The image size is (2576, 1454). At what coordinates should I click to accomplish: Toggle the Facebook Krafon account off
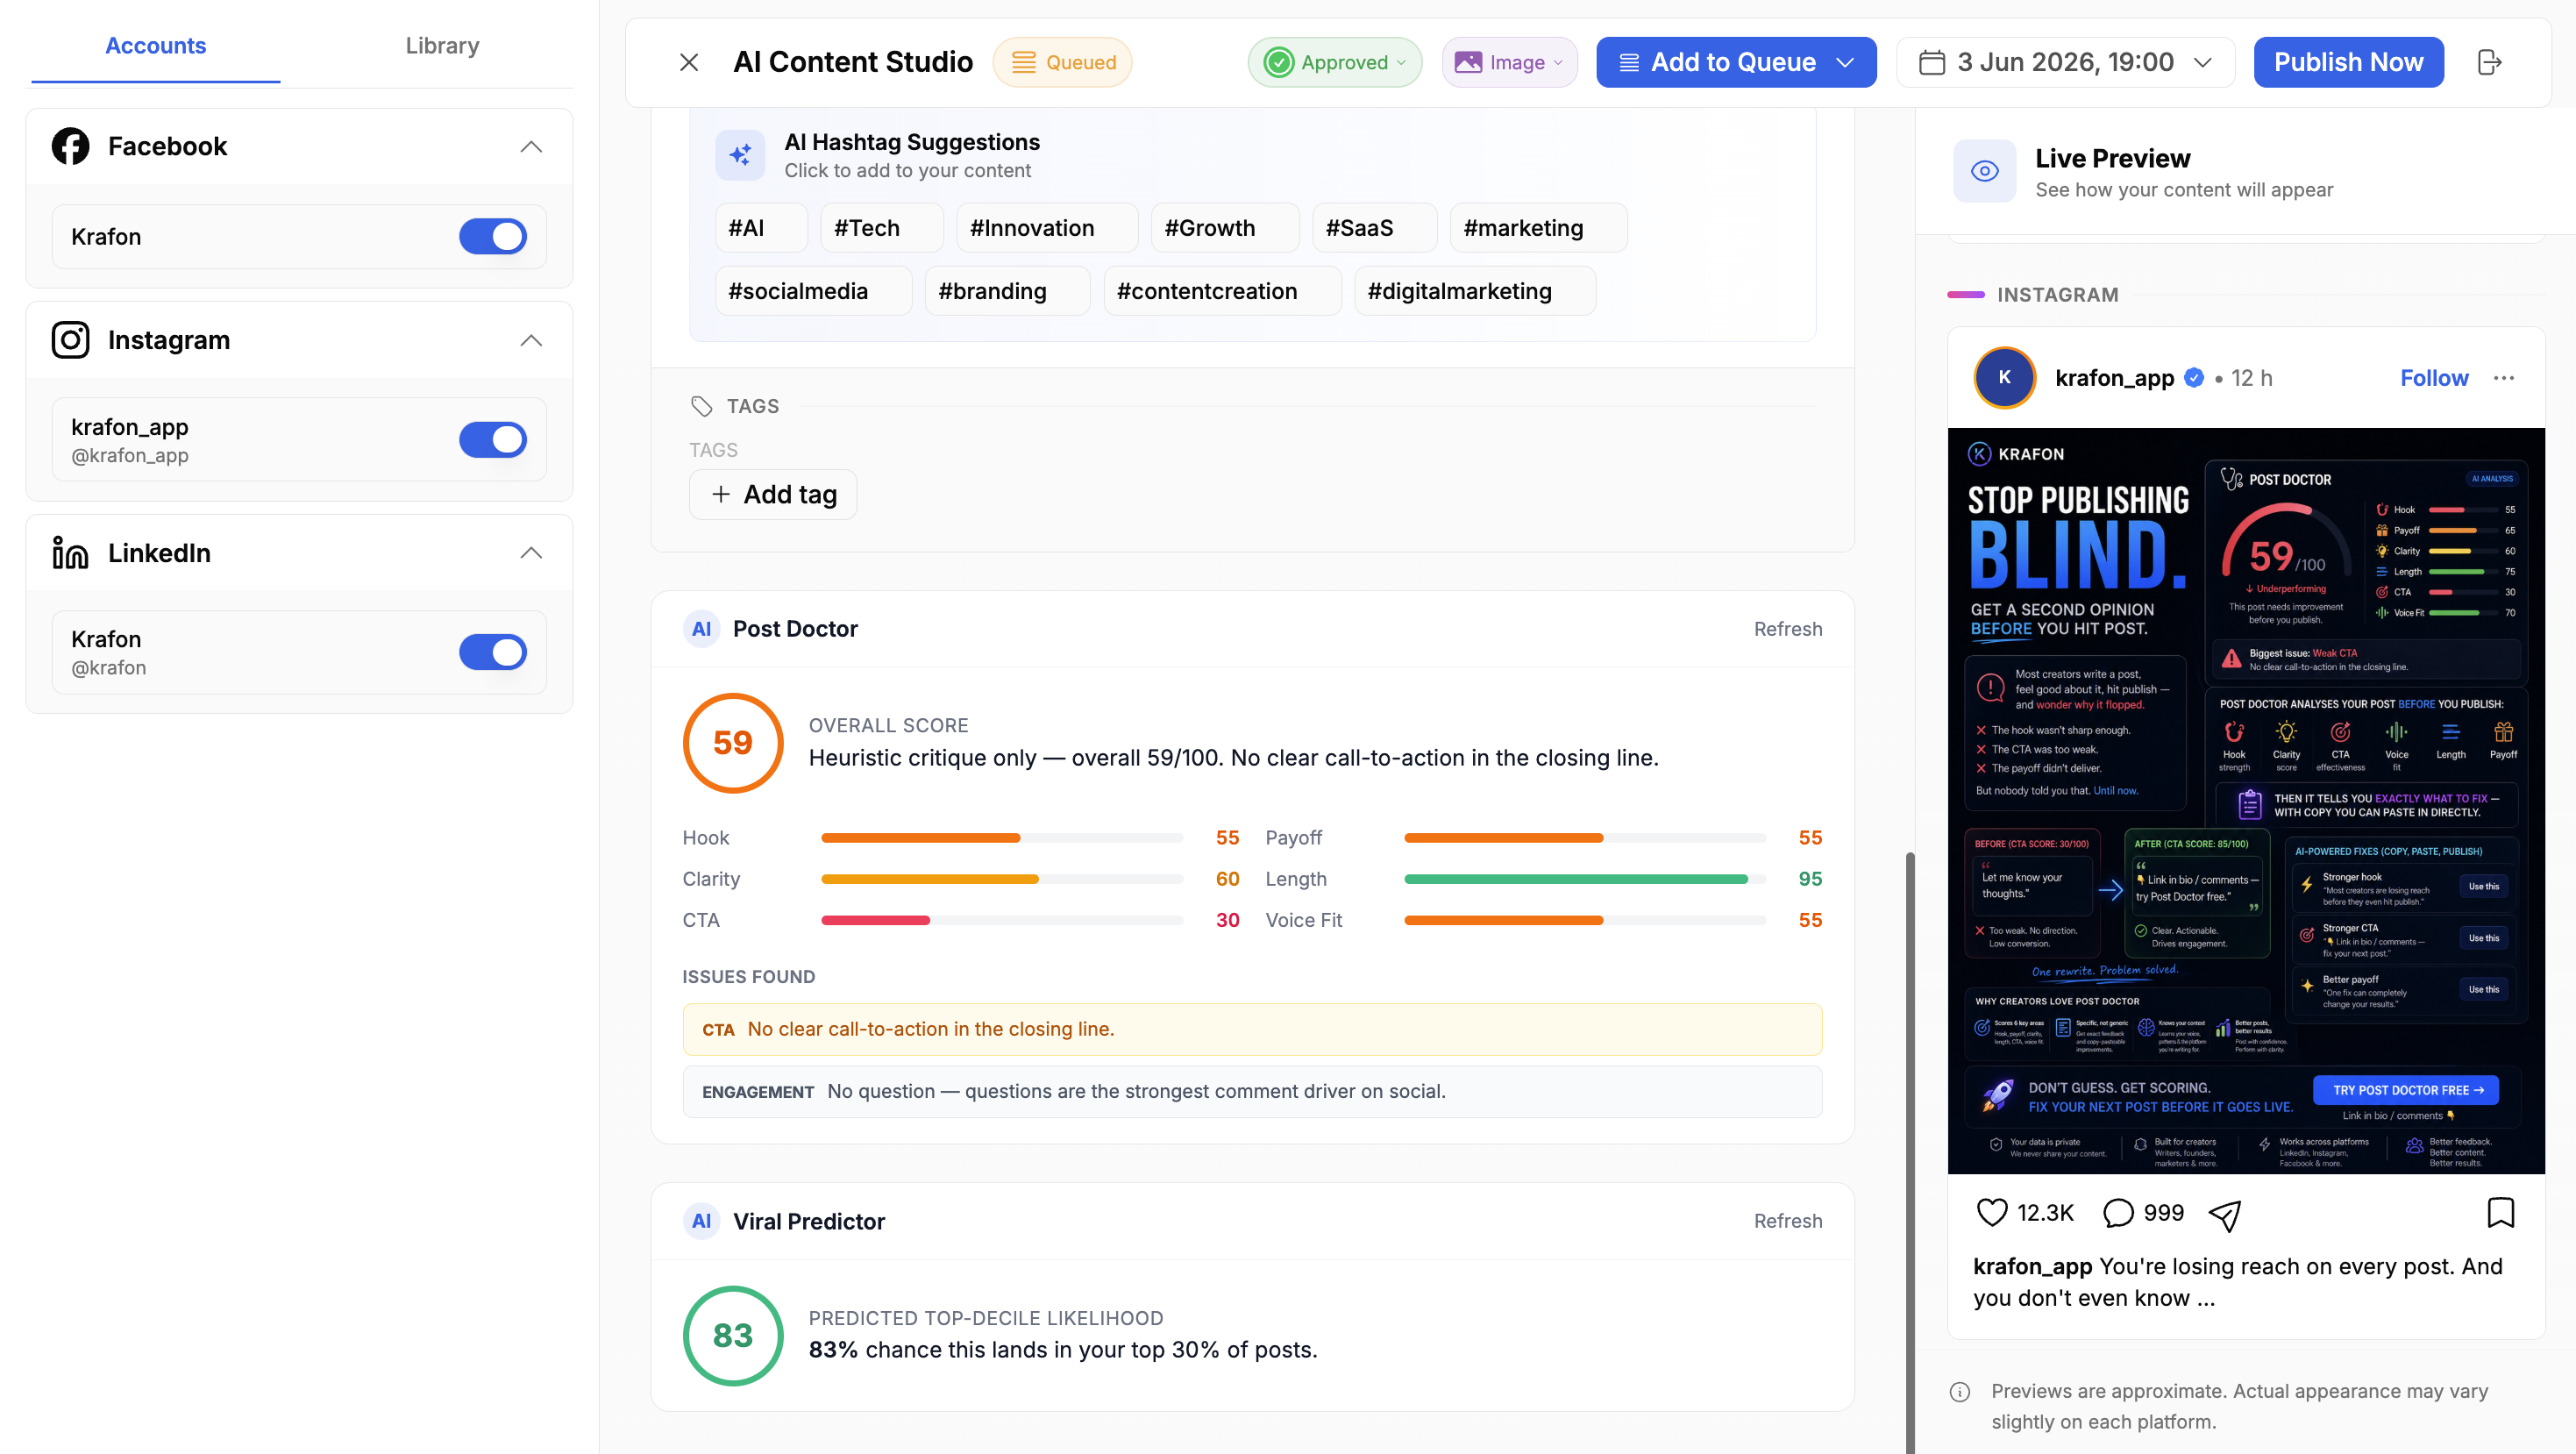(493, 237)
